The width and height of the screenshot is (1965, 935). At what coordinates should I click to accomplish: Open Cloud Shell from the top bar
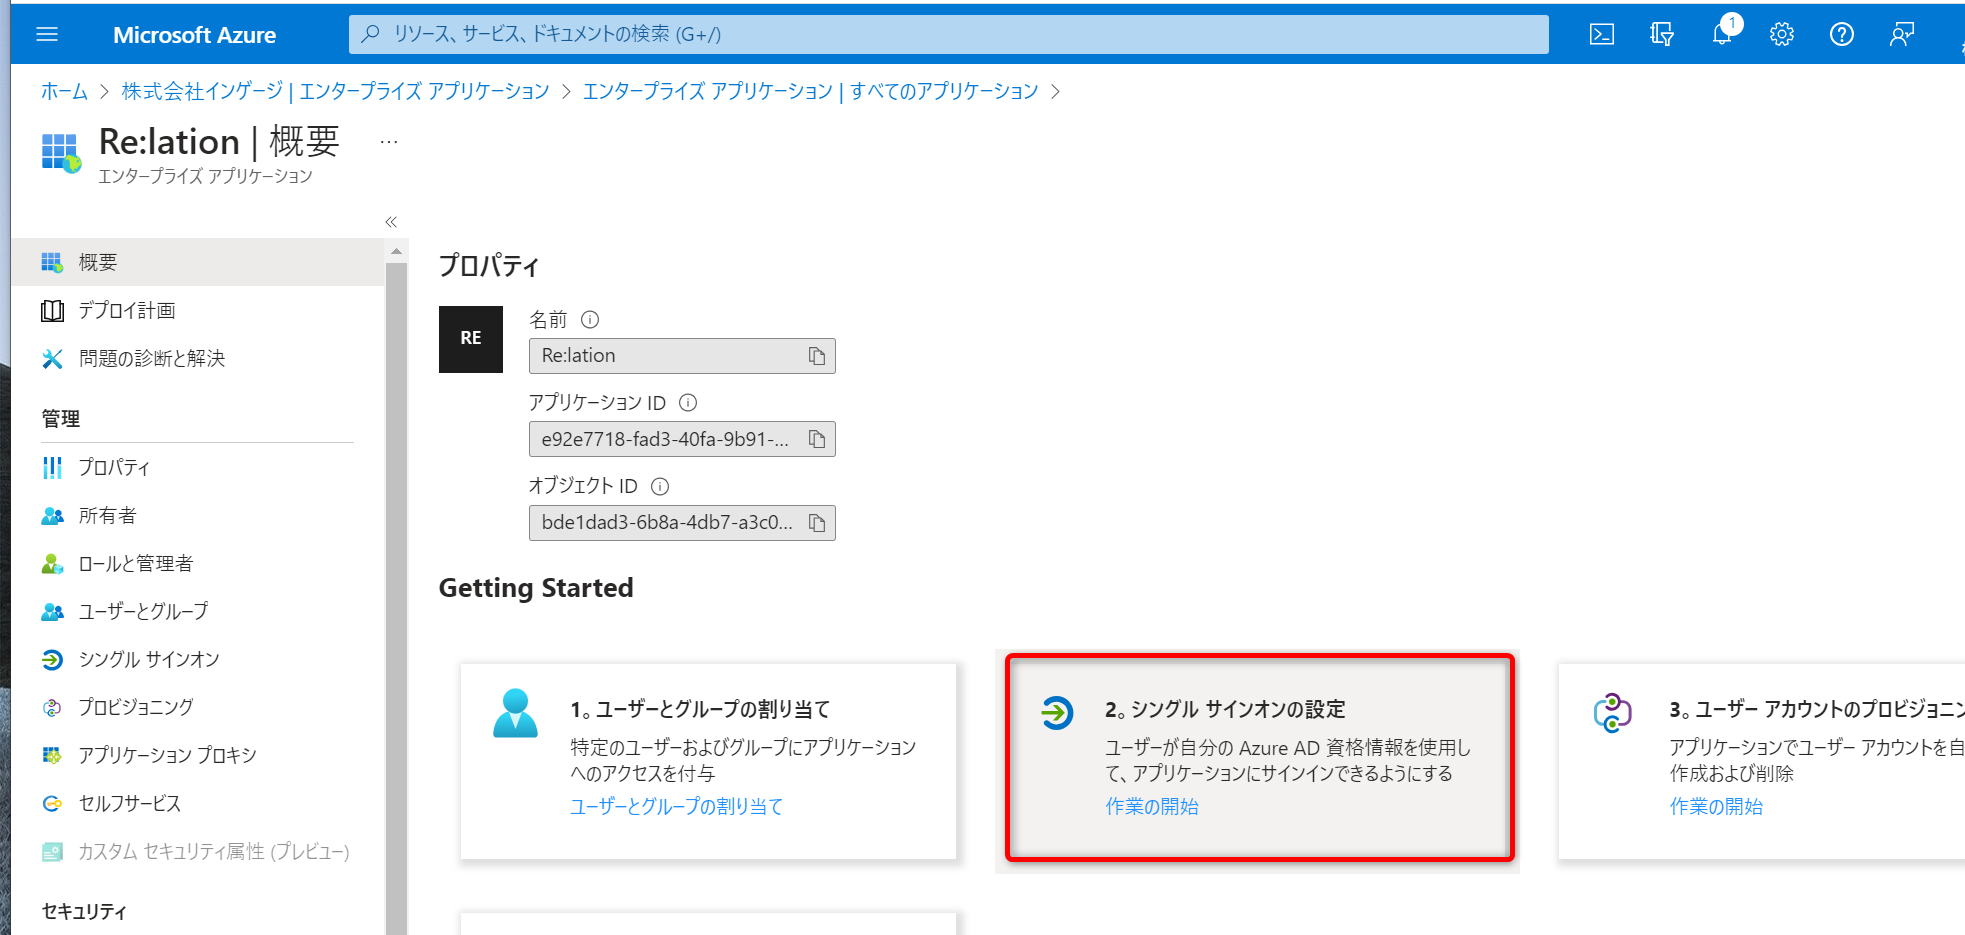pyautogui.click(x=1602, y=35)
